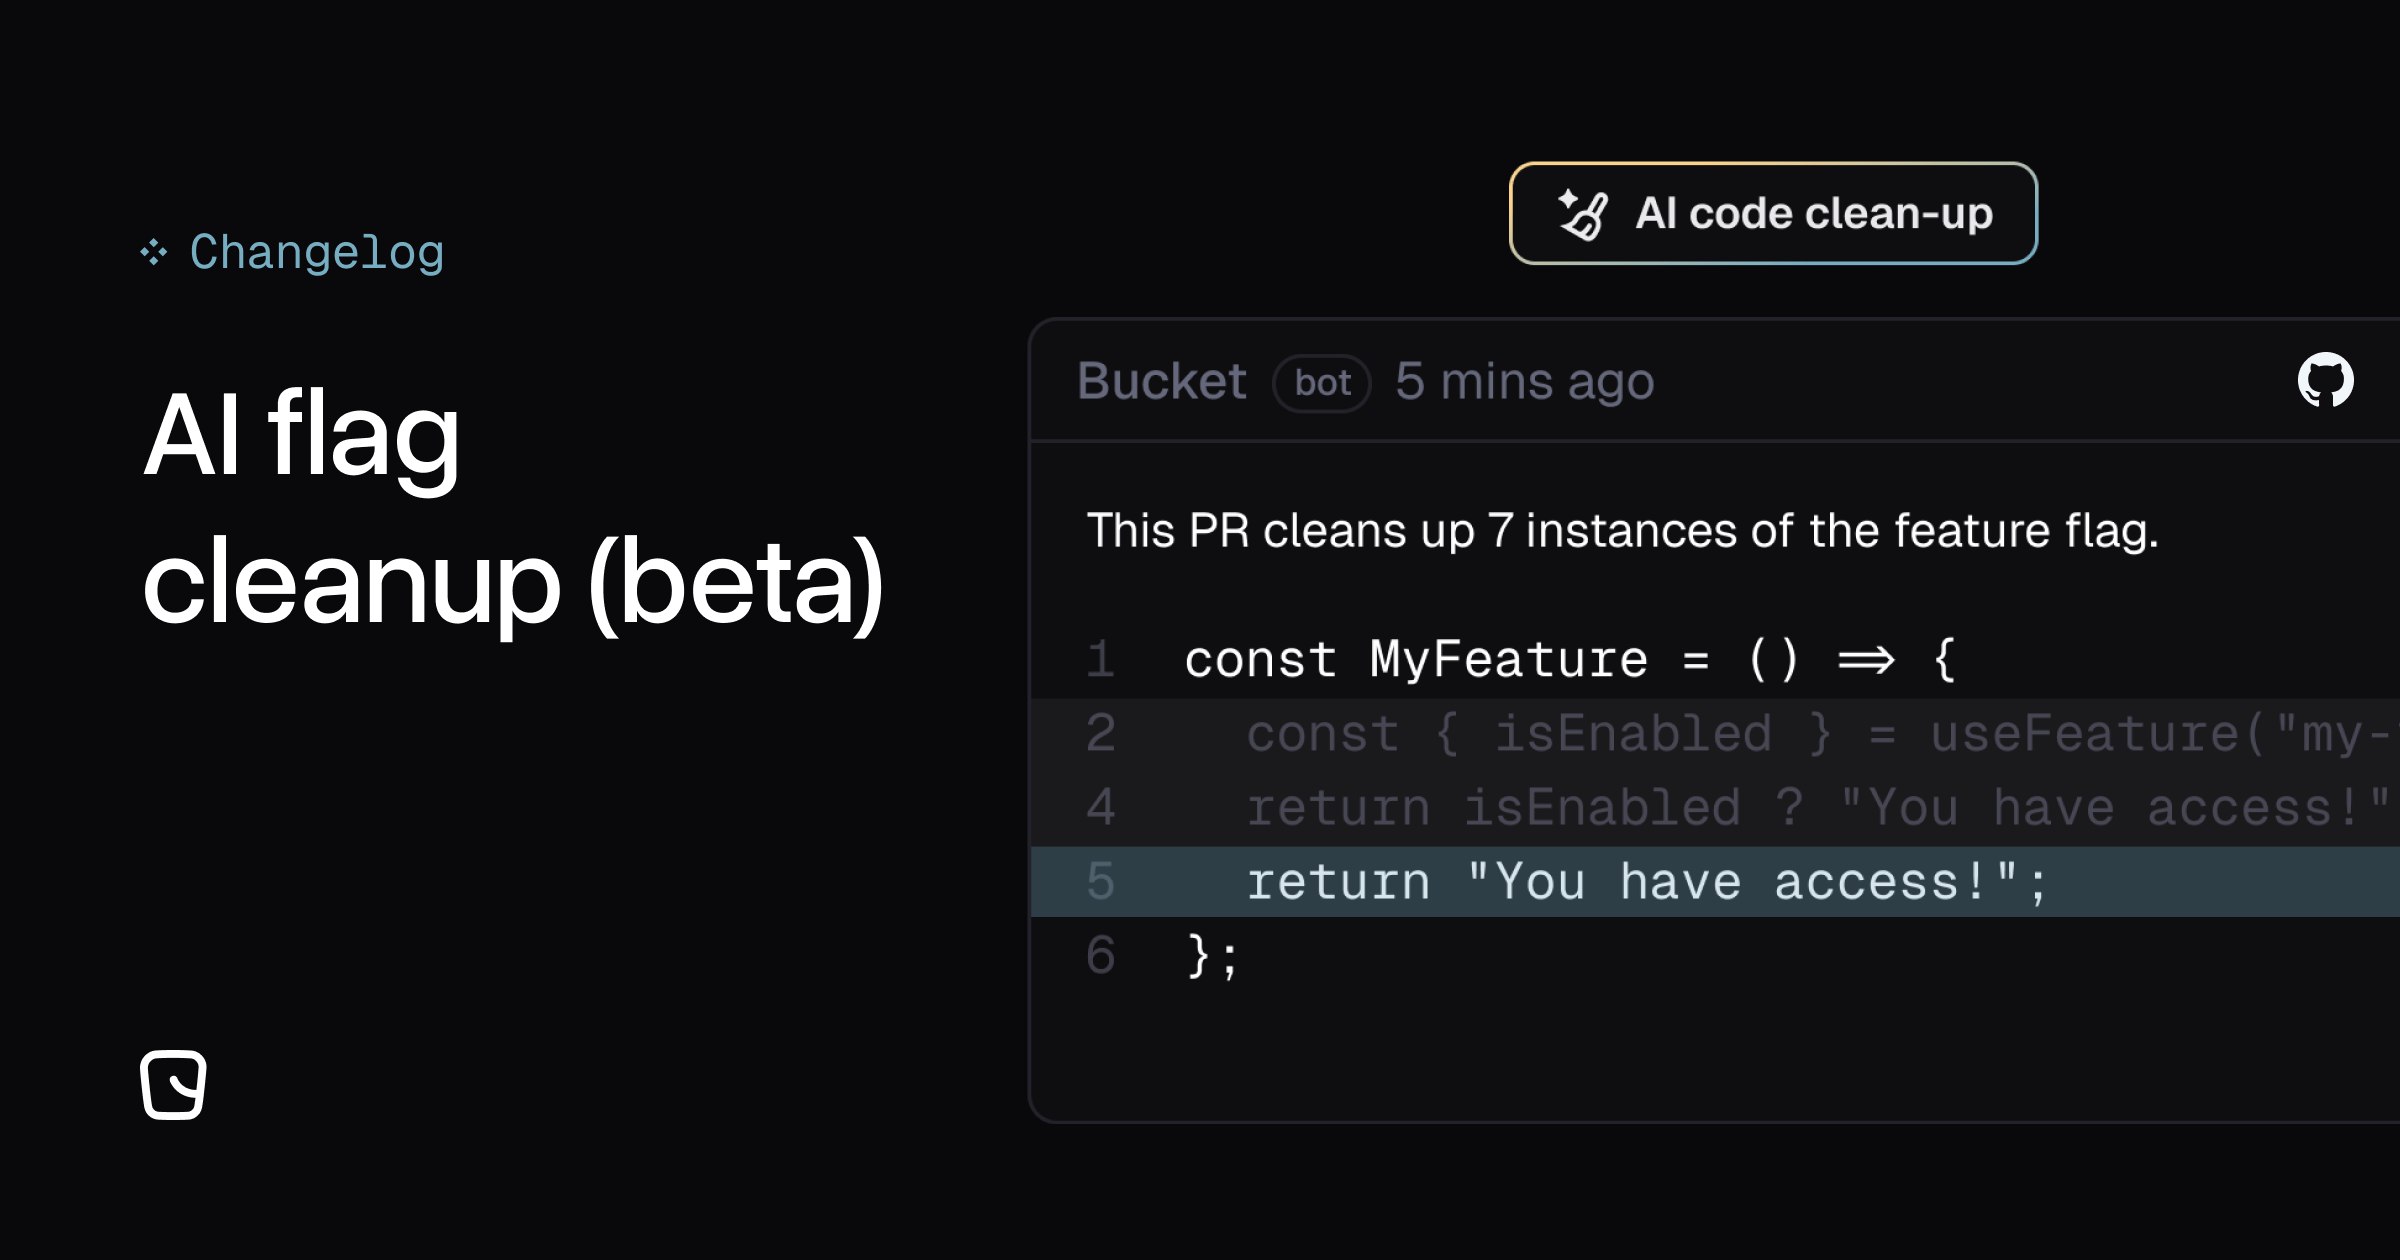The height and width of the screenshot is (1260, 2400).
Task: Select highlighted line 5 return statement
Action: point(1715,882)
